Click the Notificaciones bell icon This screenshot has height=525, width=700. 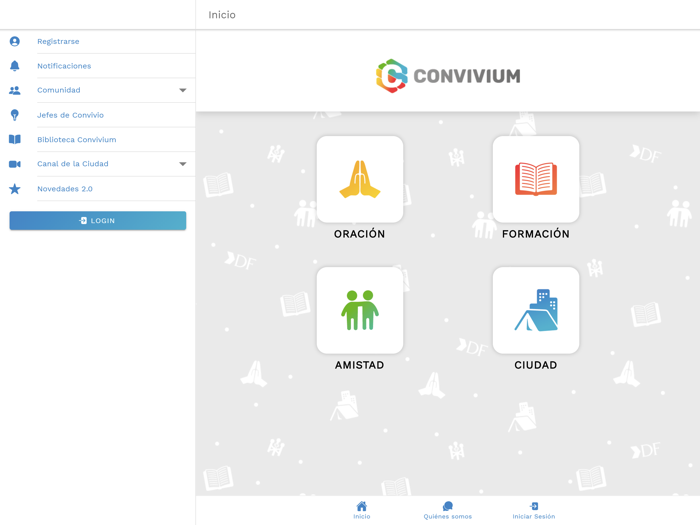coord(15,66)
